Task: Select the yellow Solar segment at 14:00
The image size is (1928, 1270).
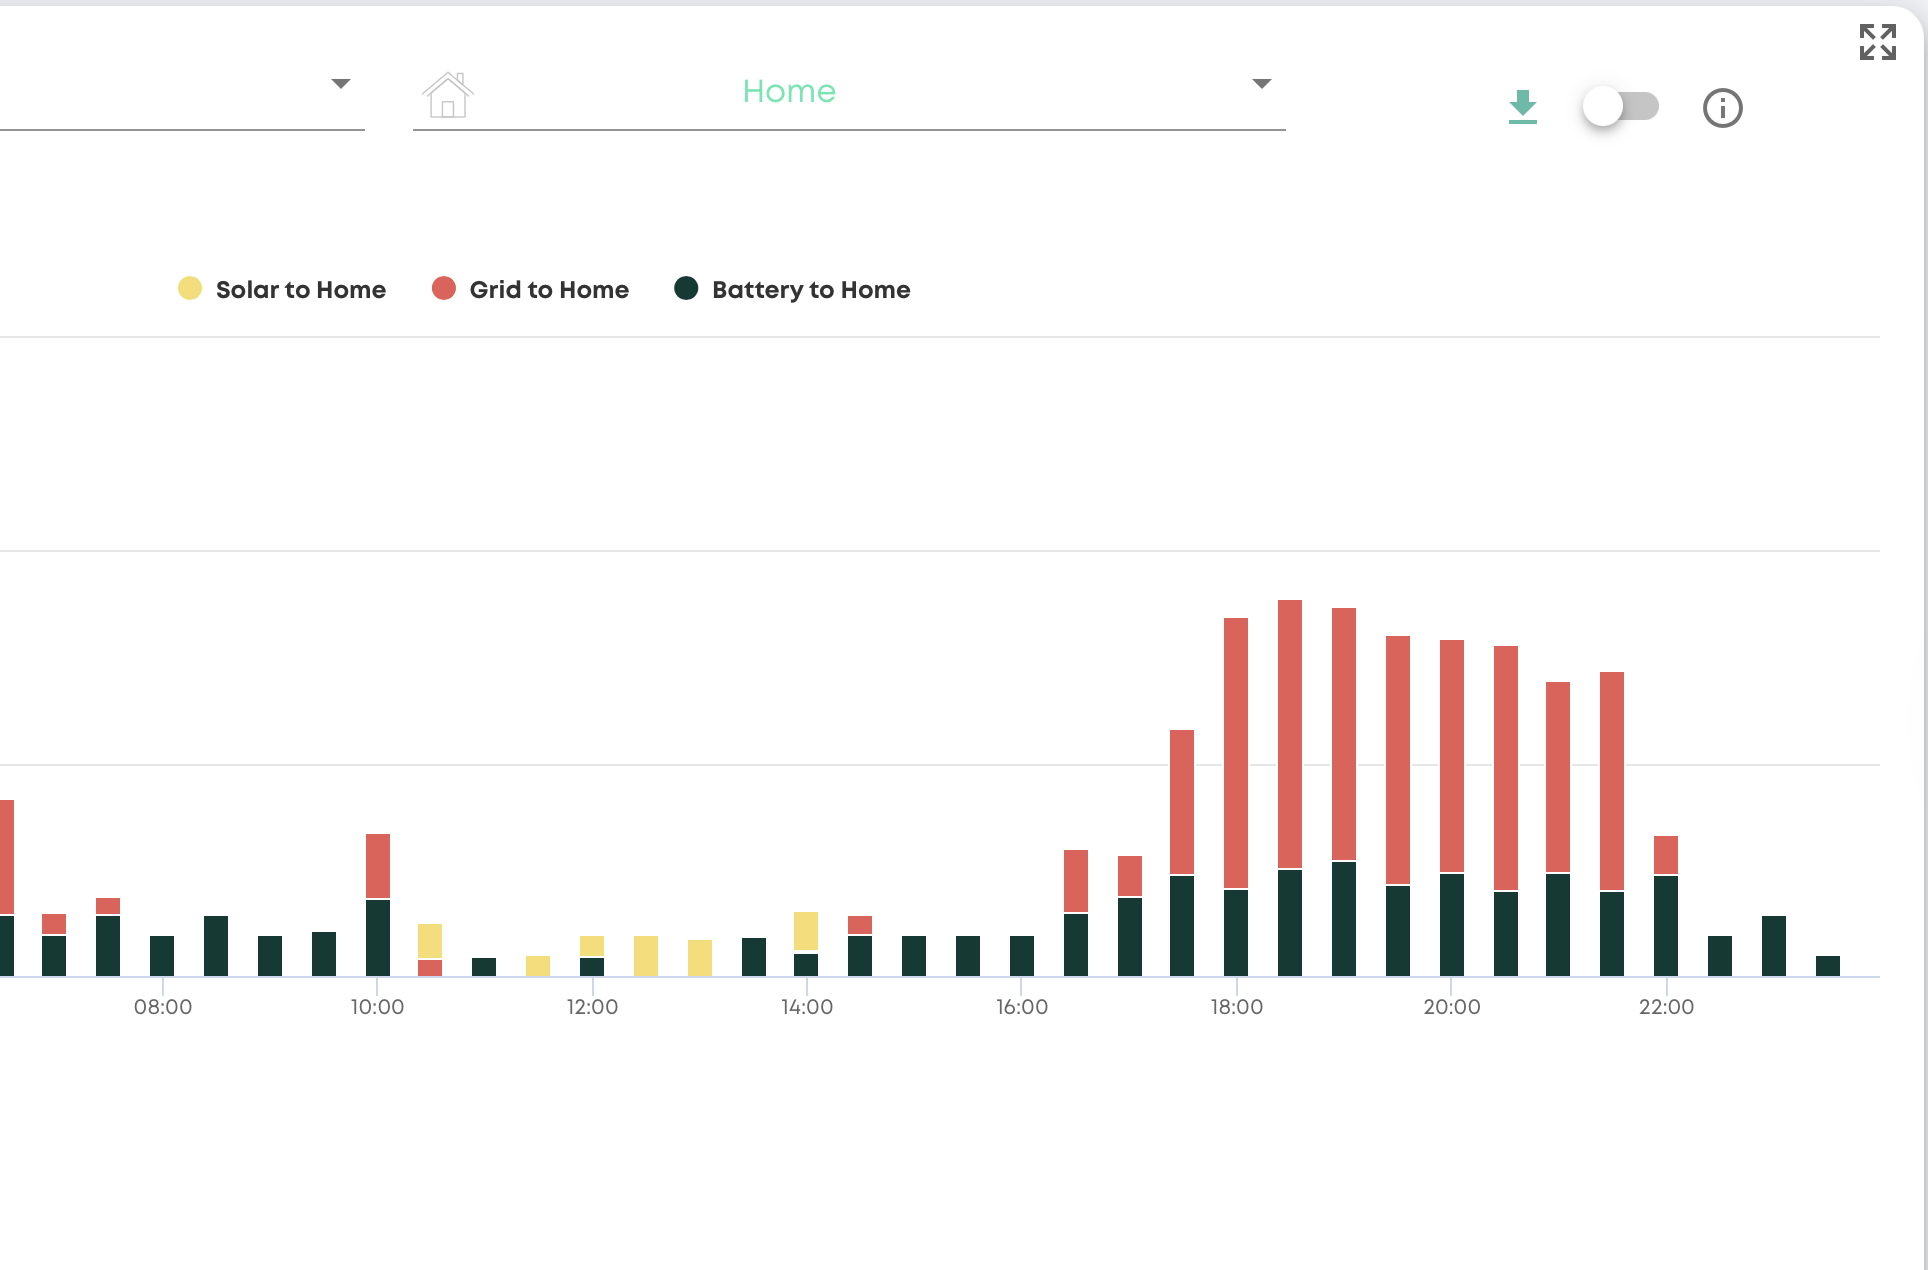Action: [x=806, y=931]
